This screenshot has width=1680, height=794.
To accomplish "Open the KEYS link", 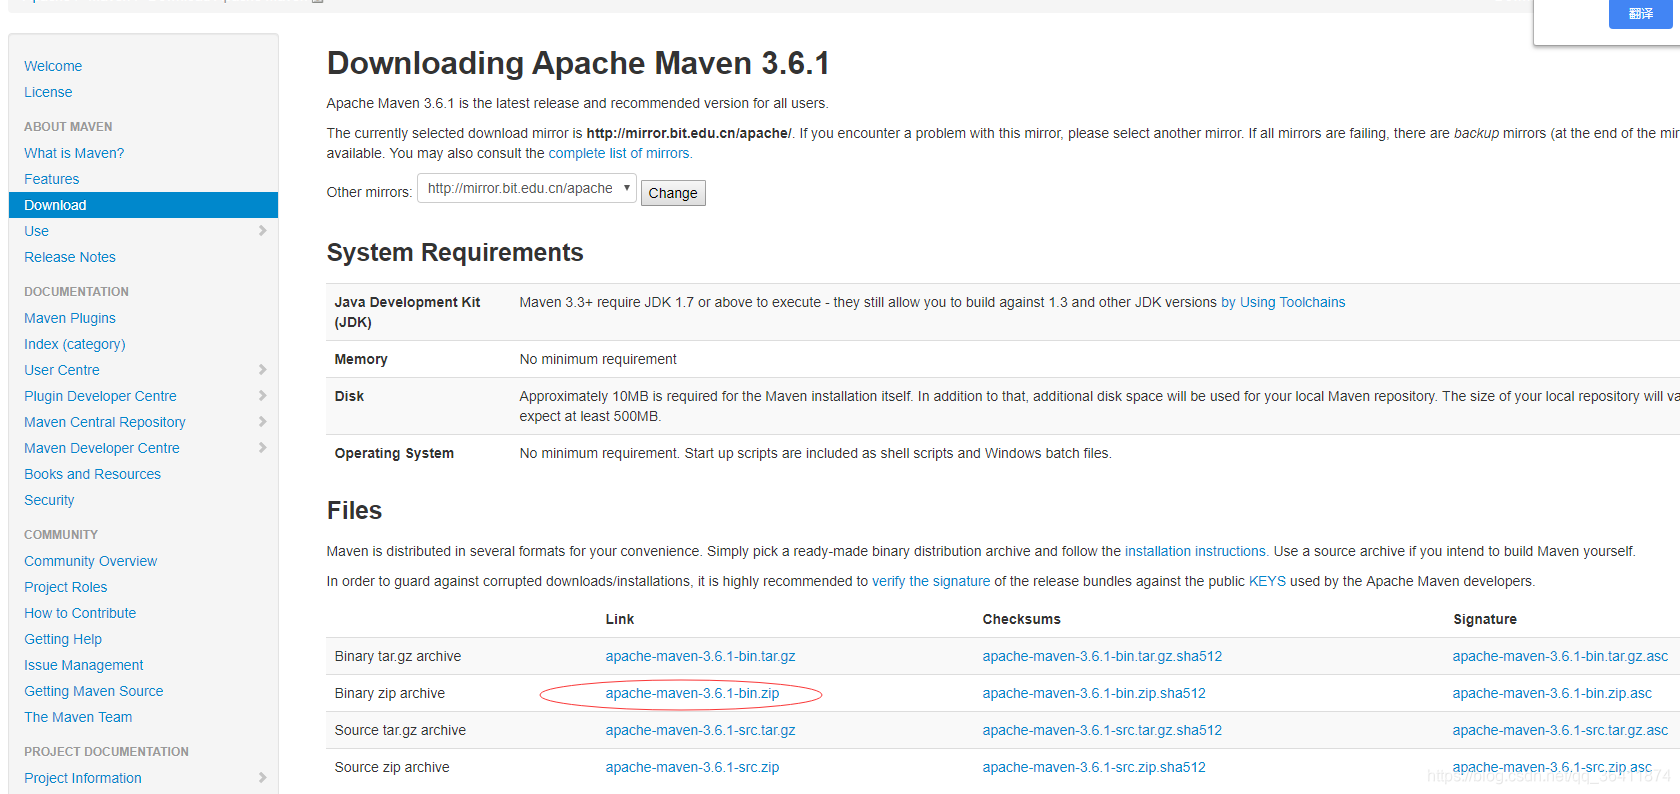I will [1267, 581].
